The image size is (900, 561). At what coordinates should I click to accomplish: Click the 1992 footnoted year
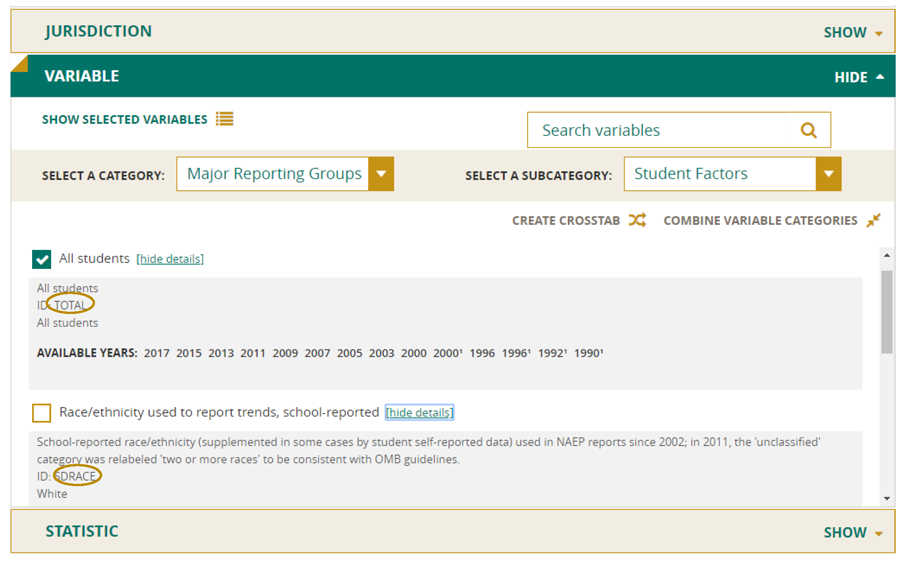(x=552, y=353)
